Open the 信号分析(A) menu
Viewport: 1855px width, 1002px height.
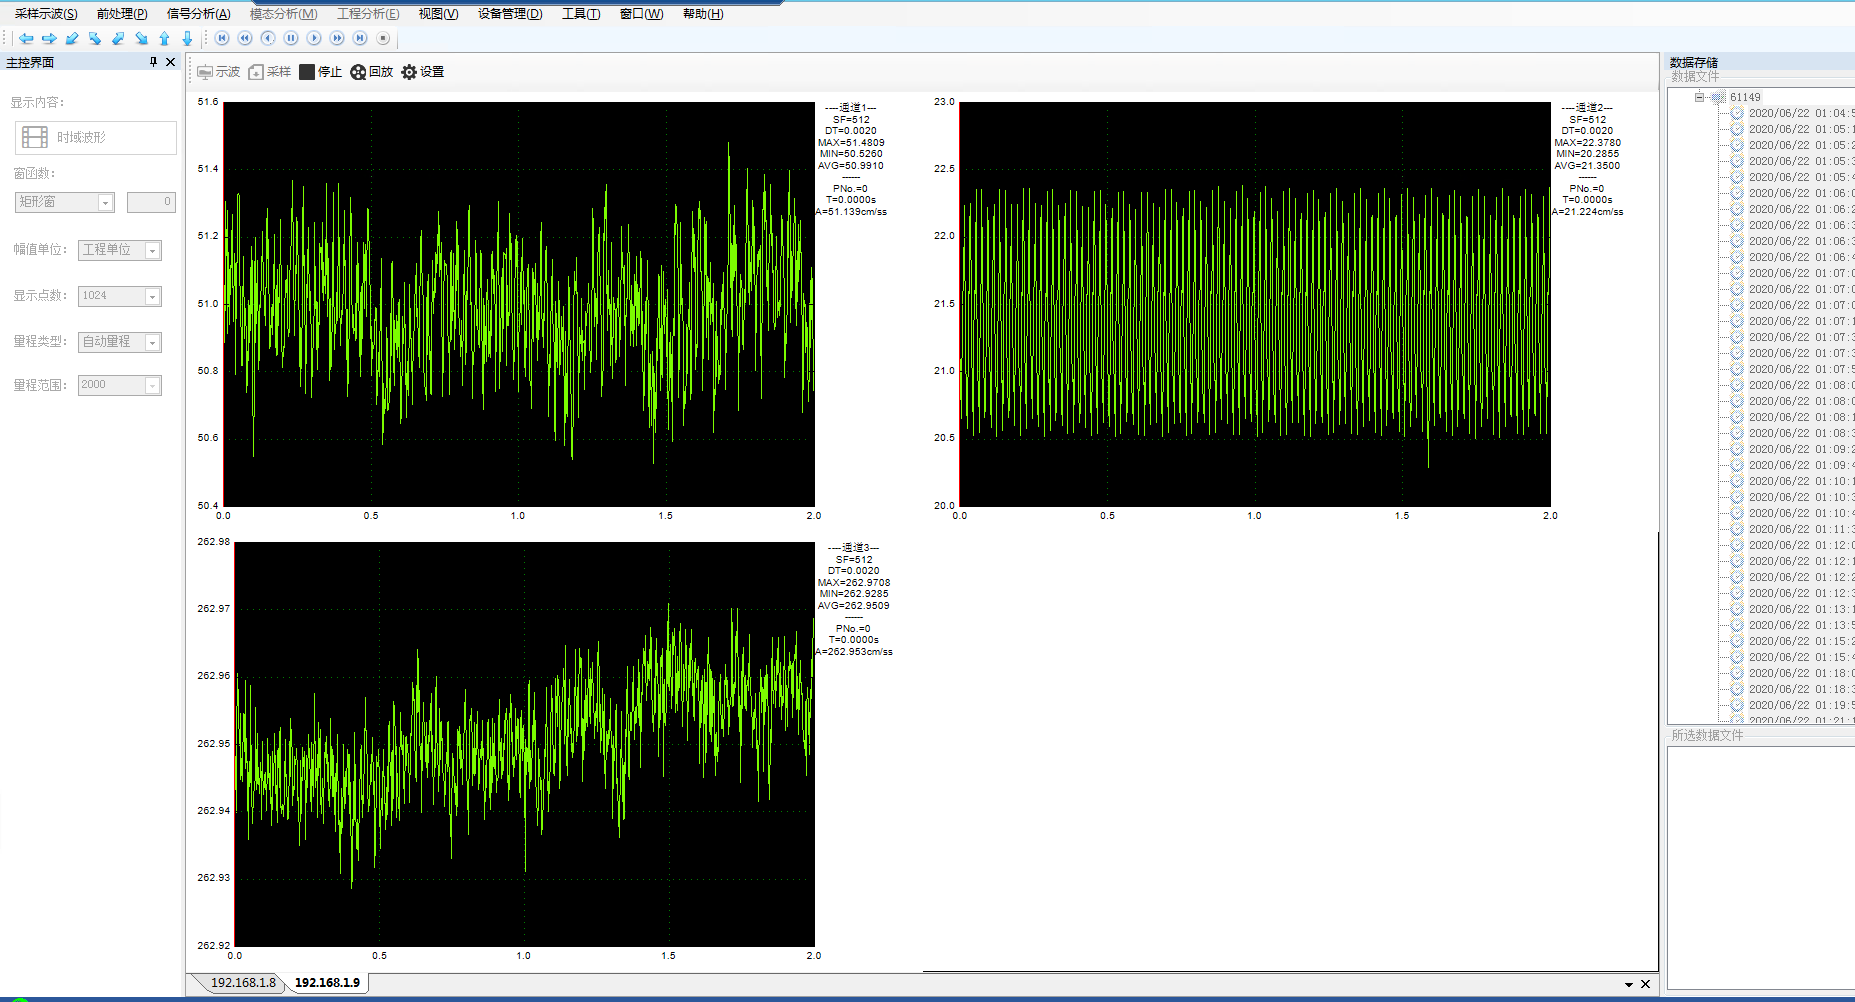tap(198, 14)
